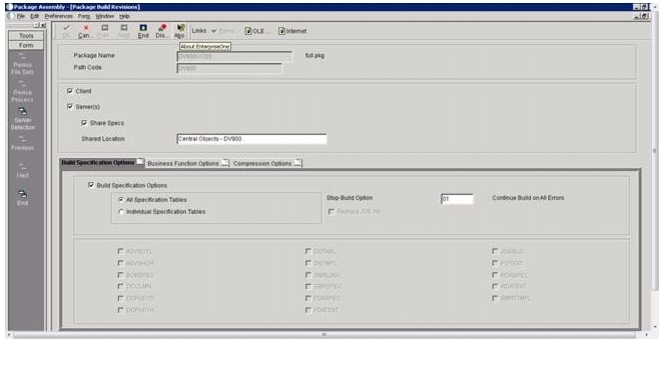Click the 'full pkg' description text

(314, 55)
